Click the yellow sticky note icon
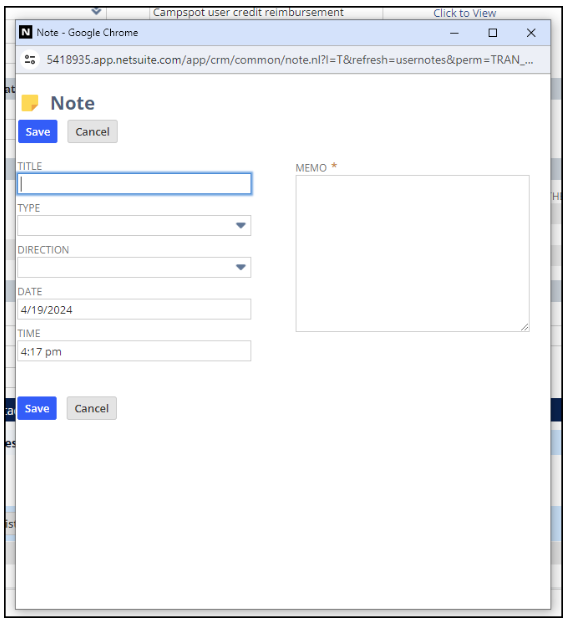The image size is (567, 622). click(x=30, y=103)
